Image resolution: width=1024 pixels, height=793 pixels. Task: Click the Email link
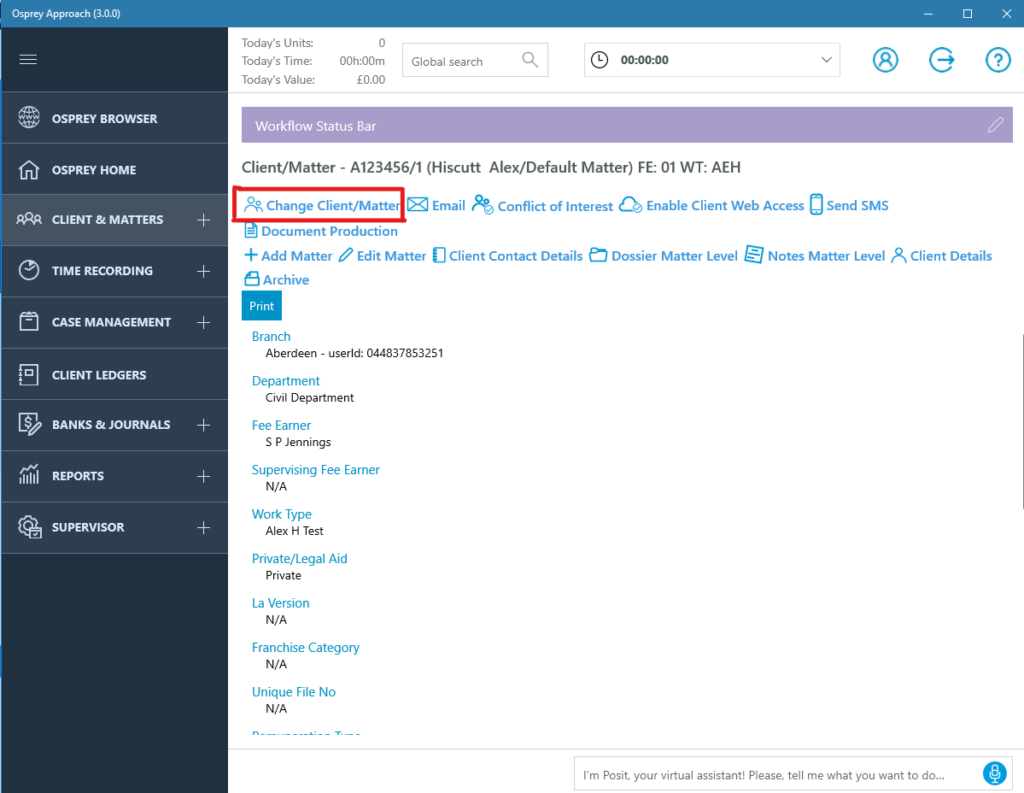point(436,205)
